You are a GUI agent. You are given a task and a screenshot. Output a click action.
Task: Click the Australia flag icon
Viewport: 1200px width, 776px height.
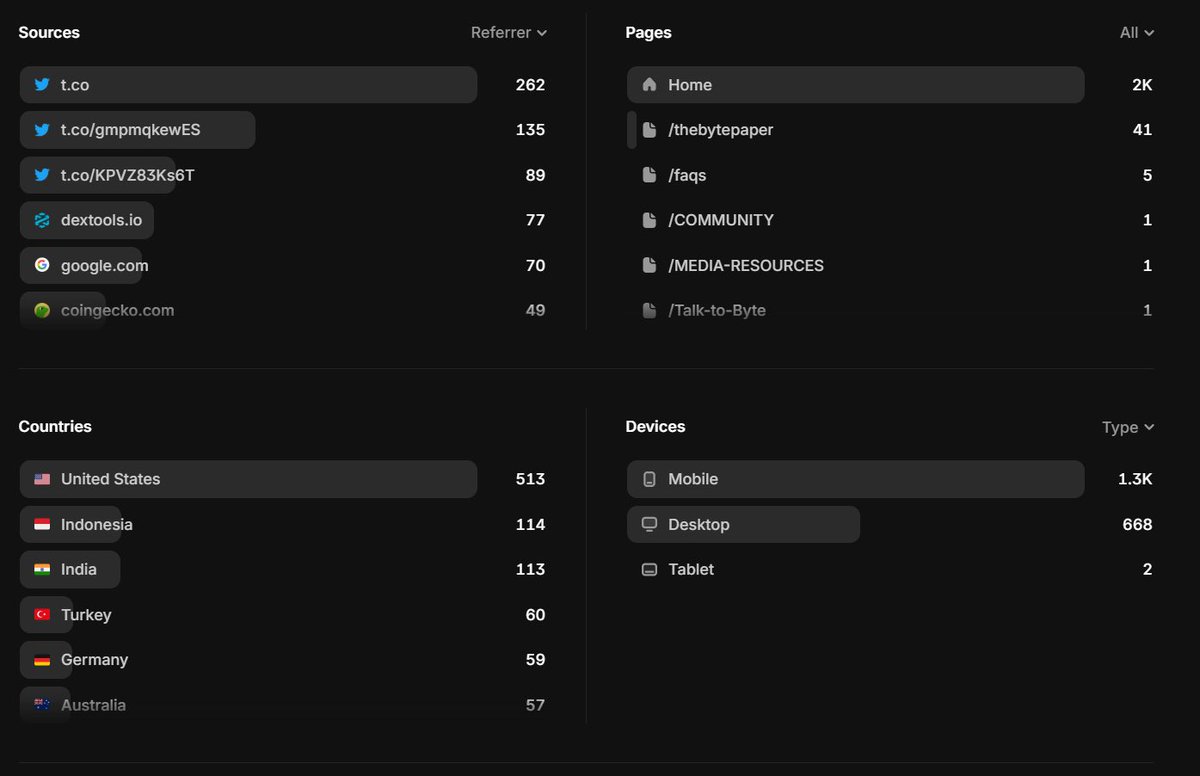[x=42, y=705]
